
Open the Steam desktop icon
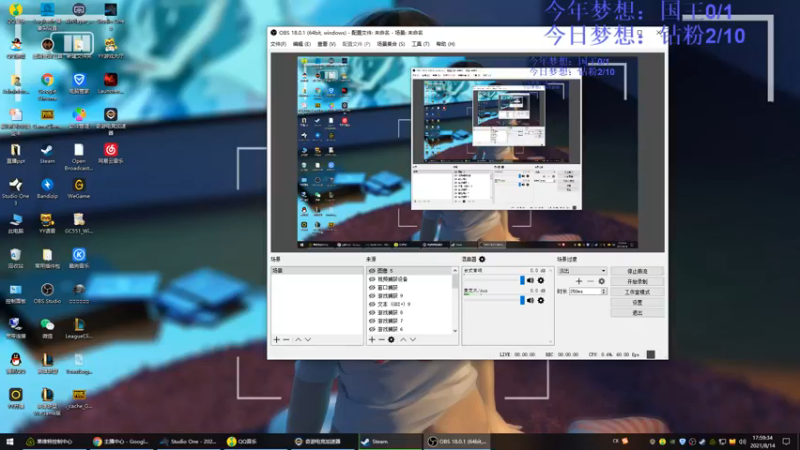click(47, 154)
